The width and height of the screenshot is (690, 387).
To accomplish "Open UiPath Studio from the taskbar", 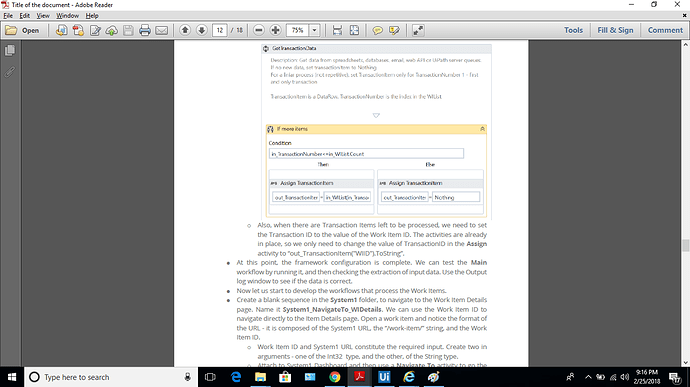I will click(384, 377).
